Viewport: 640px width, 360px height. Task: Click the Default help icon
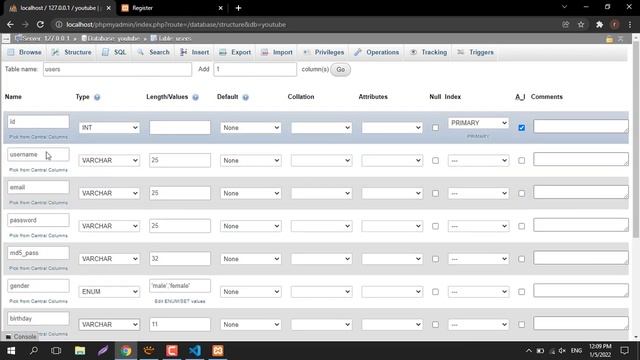click(245, 97)
